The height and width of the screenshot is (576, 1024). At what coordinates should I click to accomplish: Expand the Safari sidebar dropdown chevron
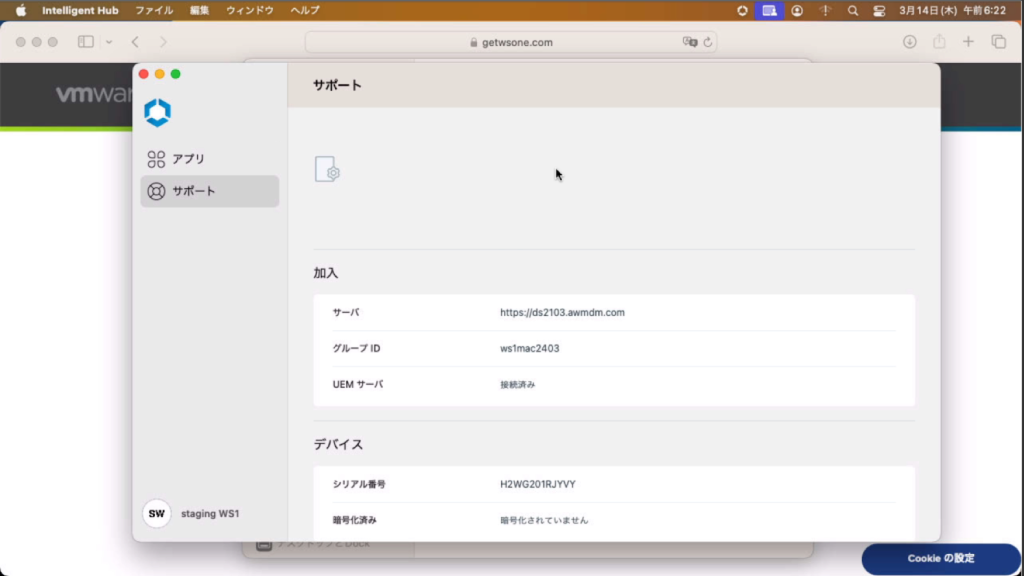(109, 42)
